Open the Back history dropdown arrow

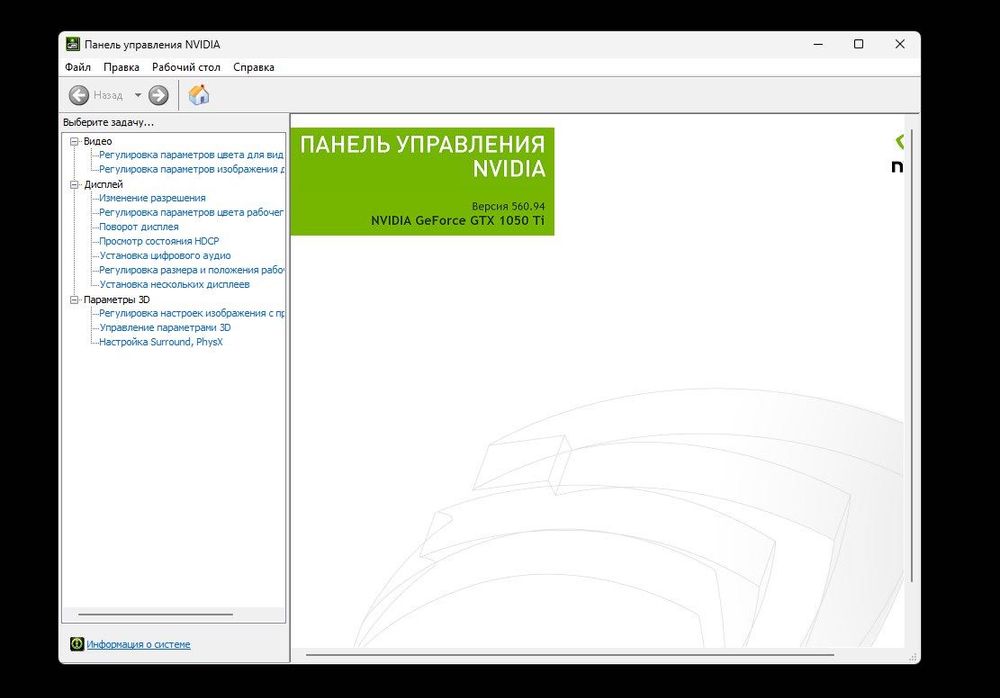(x=138, y=96)
